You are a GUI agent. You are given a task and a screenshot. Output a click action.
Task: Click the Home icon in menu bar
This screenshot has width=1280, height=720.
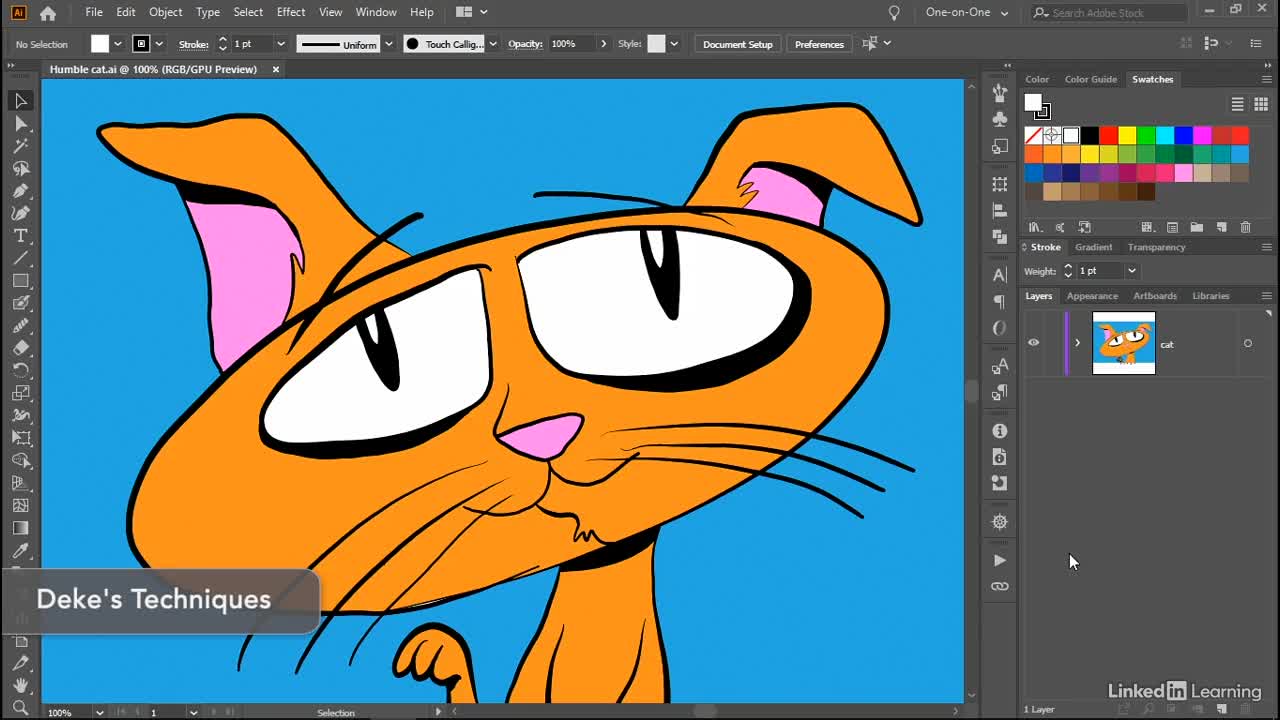click(x=47, y=13)
